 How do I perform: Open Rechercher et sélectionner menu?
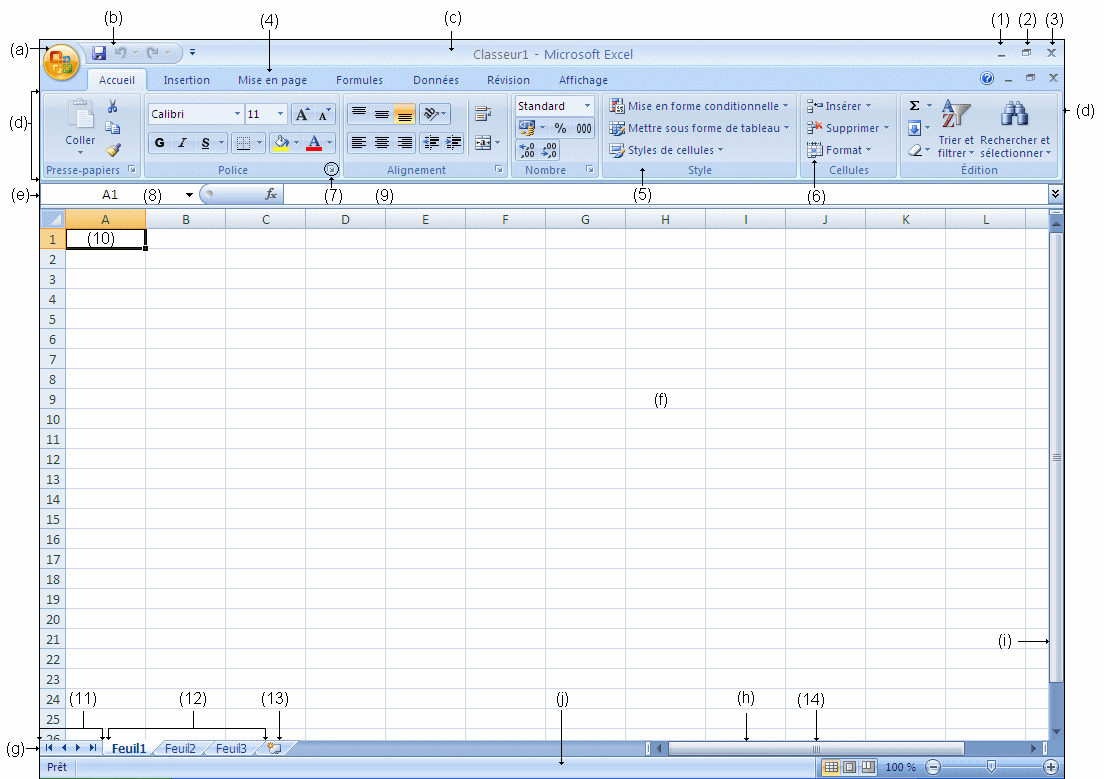coord(1015,128)
